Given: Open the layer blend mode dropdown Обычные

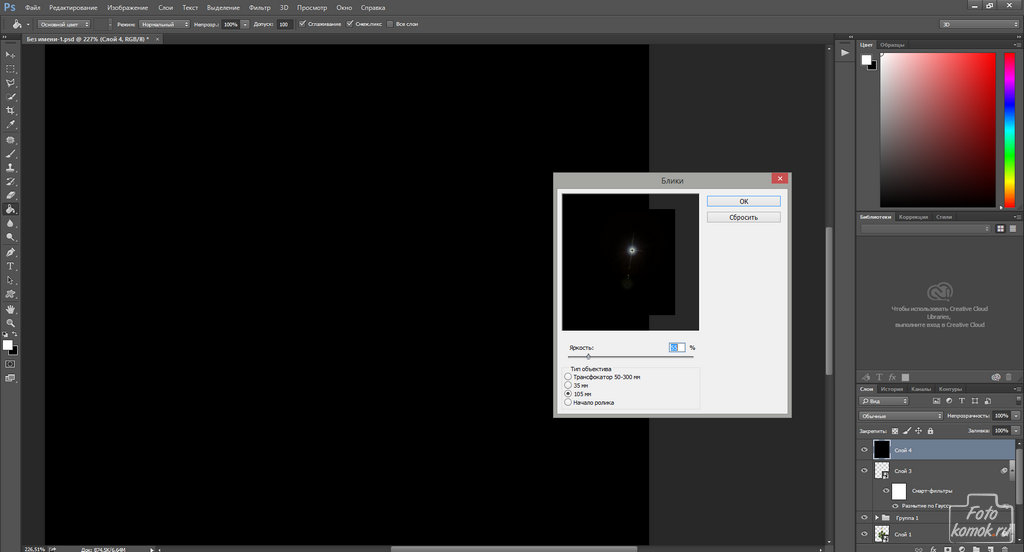Looking at the screenshot, I should (x=900, y=415).
